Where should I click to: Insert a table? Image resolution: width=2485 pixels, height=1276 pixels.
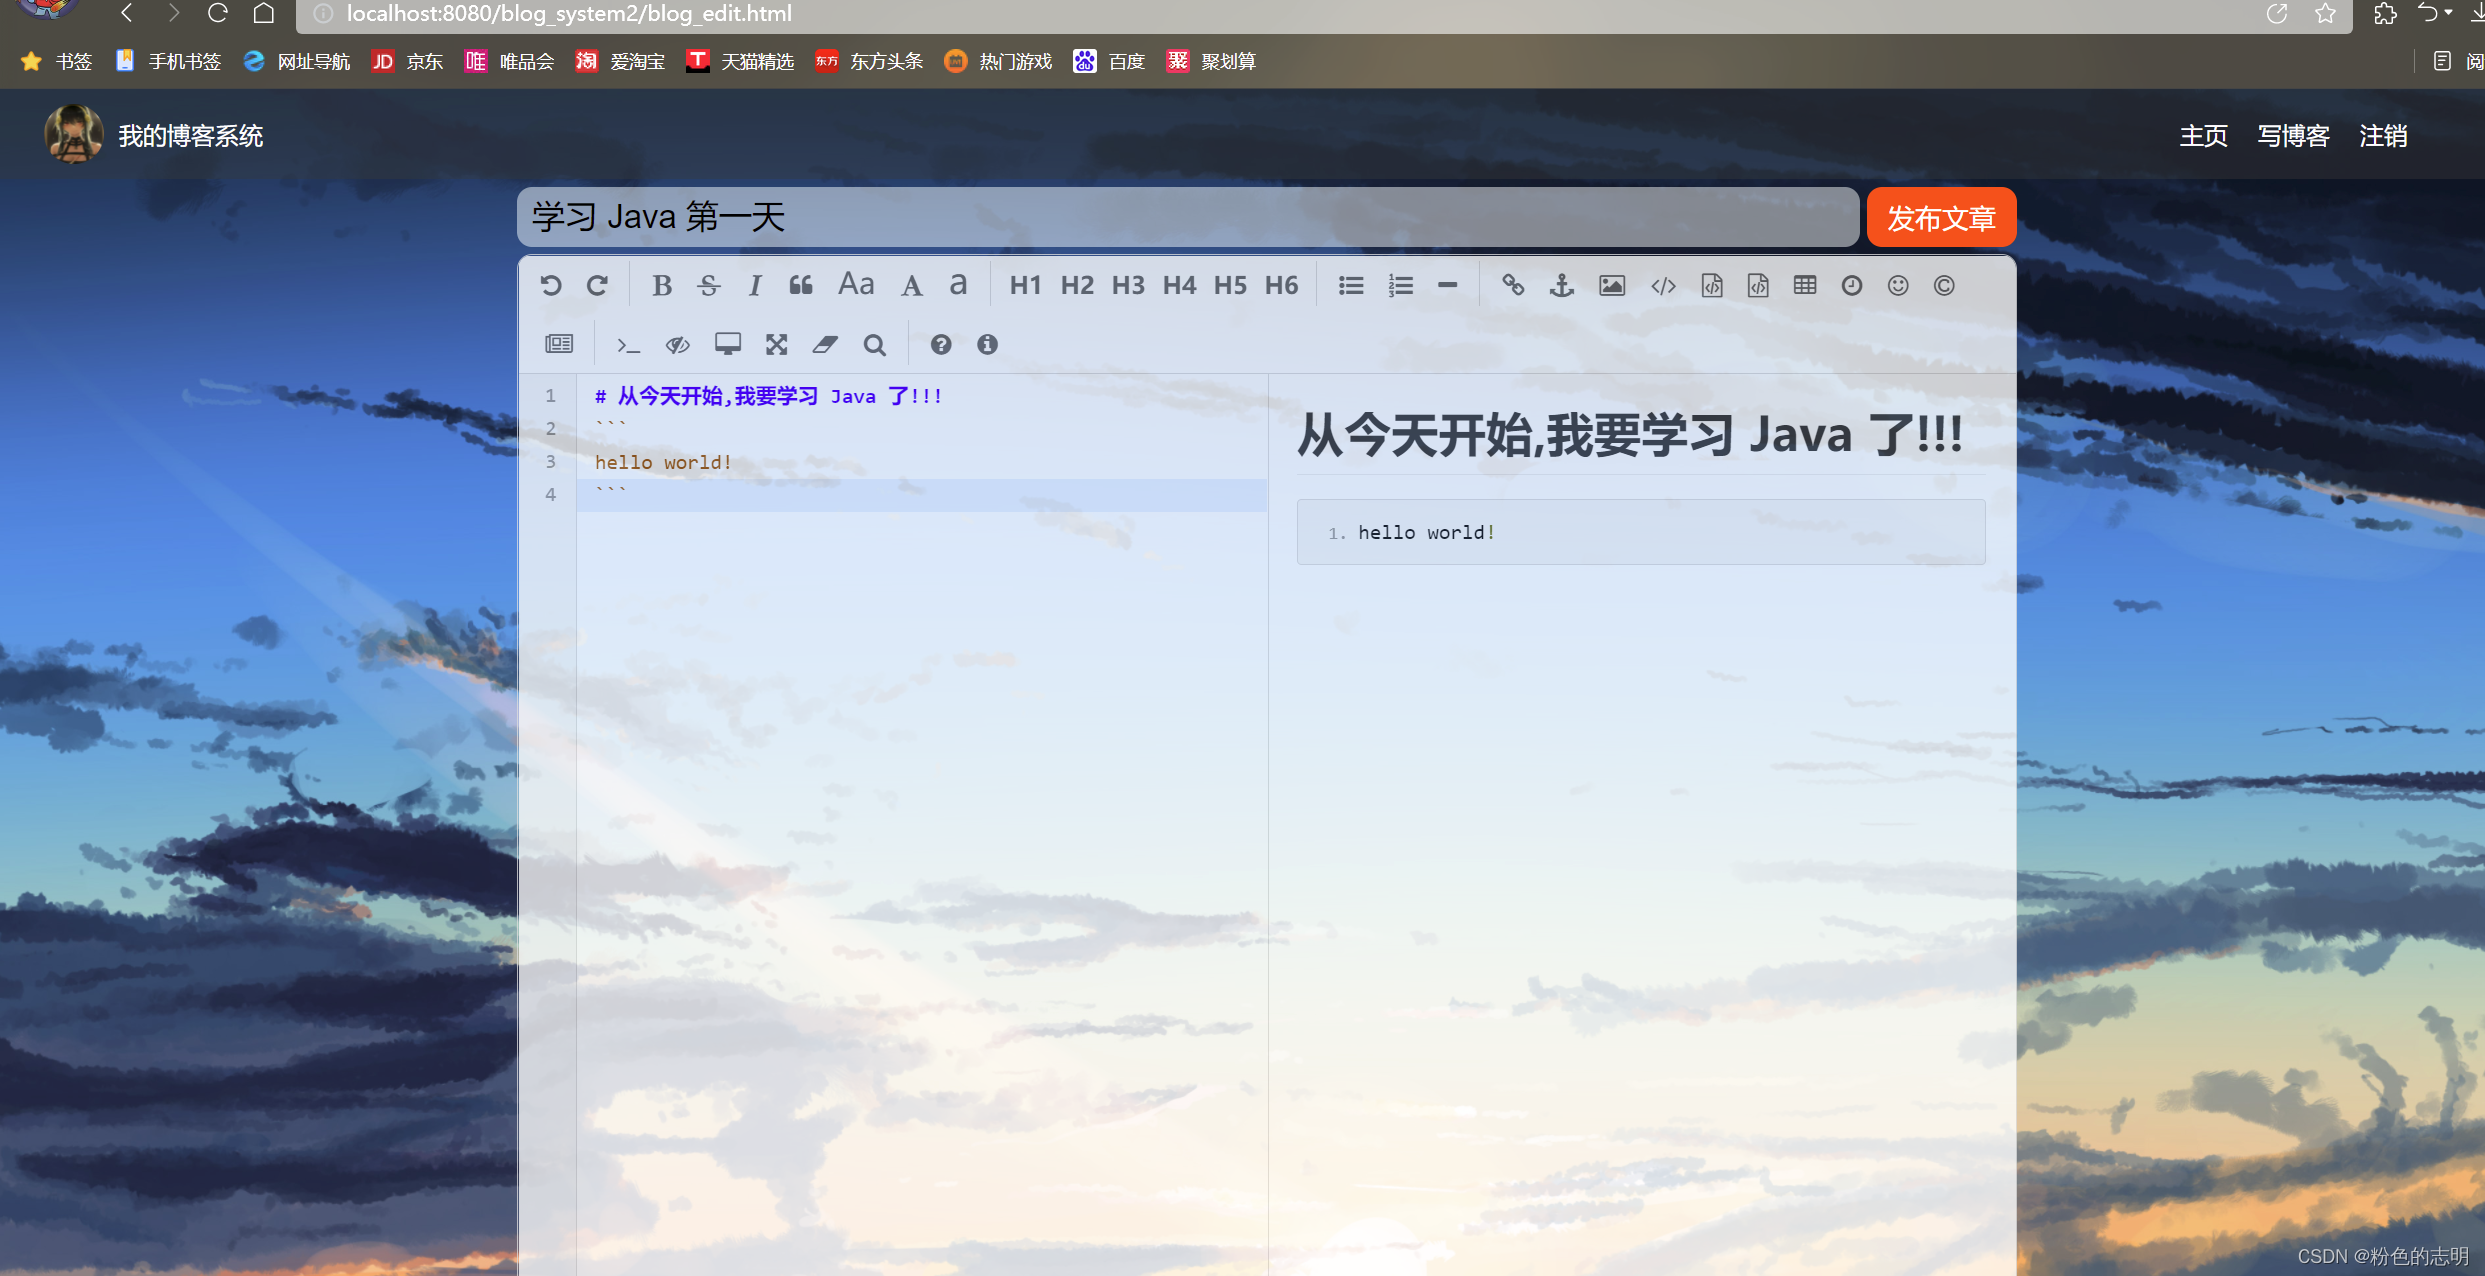(x=1805, y=286)
